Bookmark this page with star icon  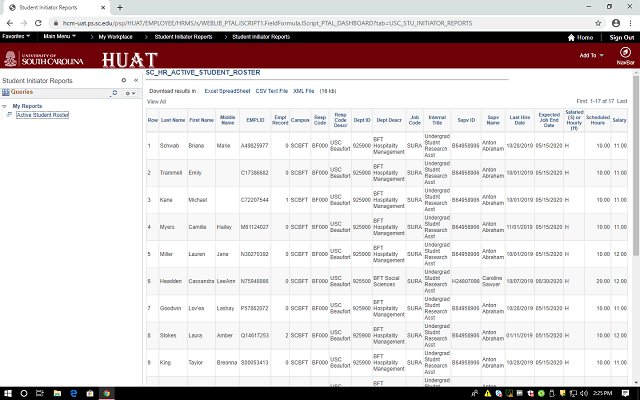point(598,23)
